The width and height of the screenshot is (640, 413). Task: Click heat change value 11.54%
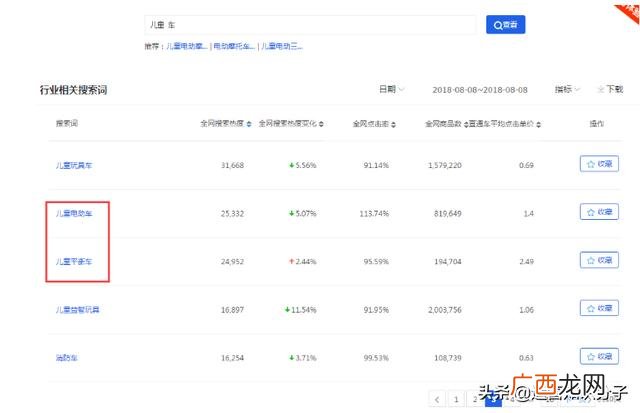tap(304, 310)
